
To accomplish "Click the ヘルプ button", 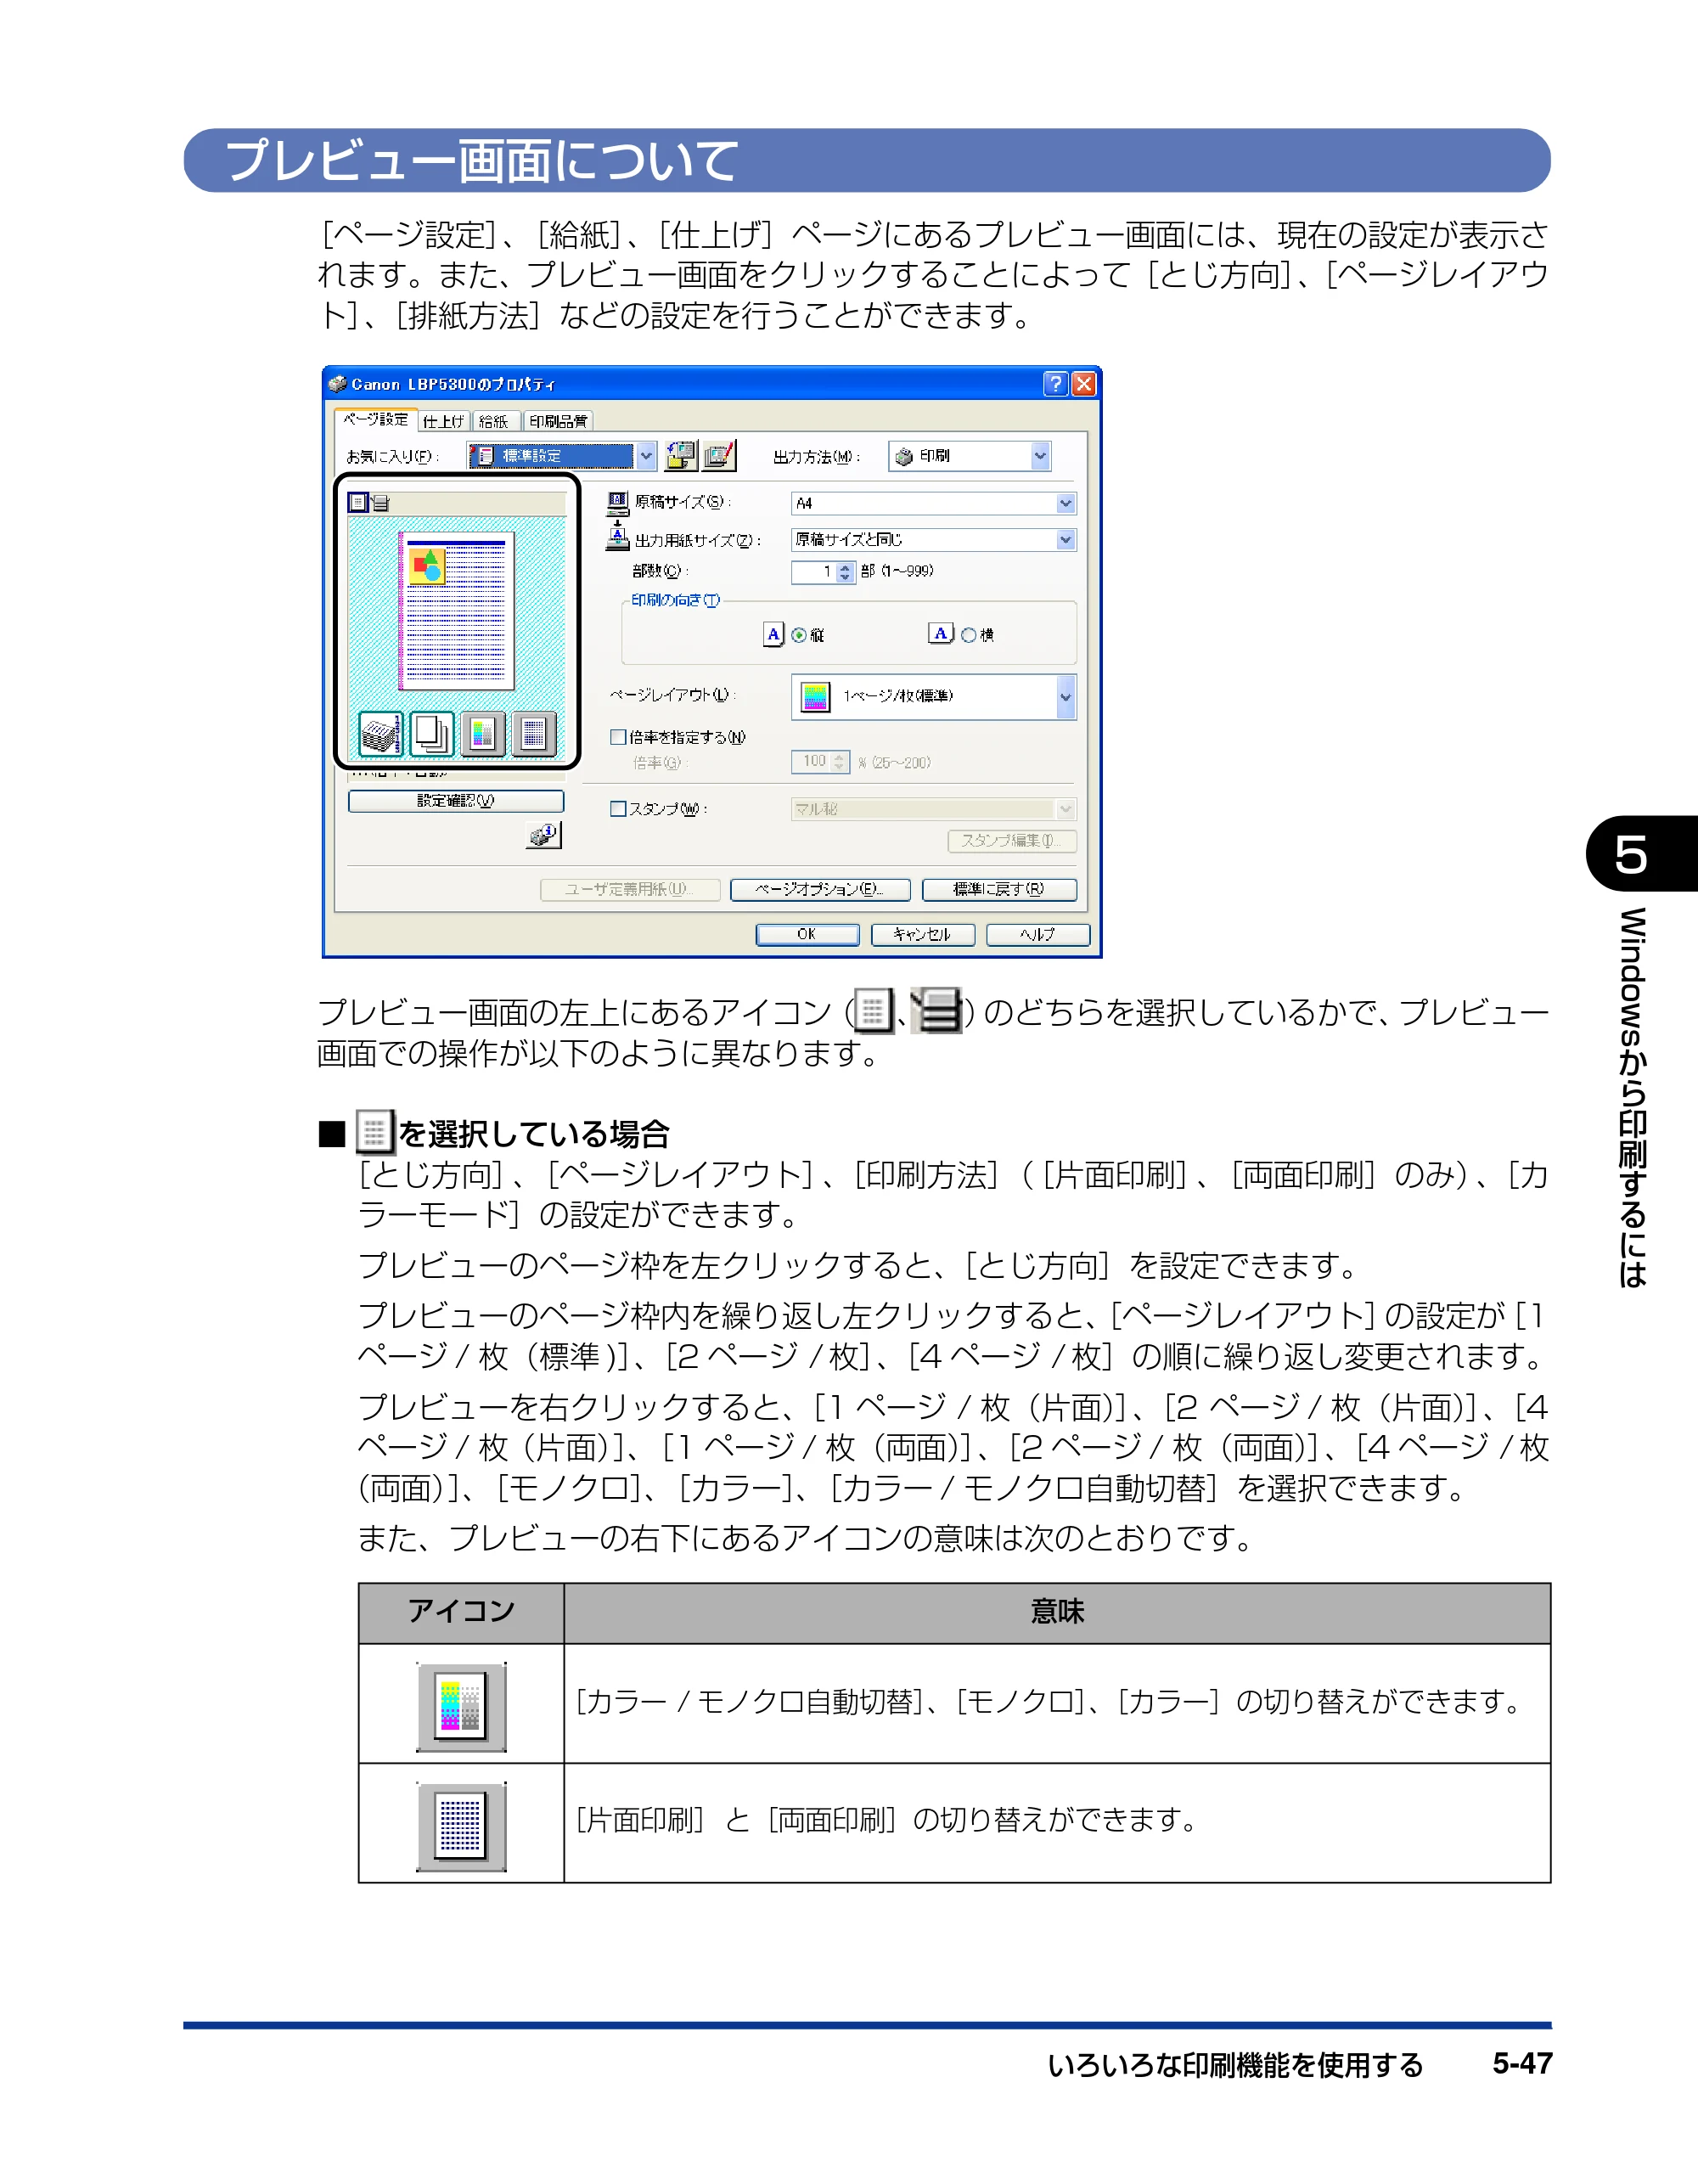I will (1038, 934).
